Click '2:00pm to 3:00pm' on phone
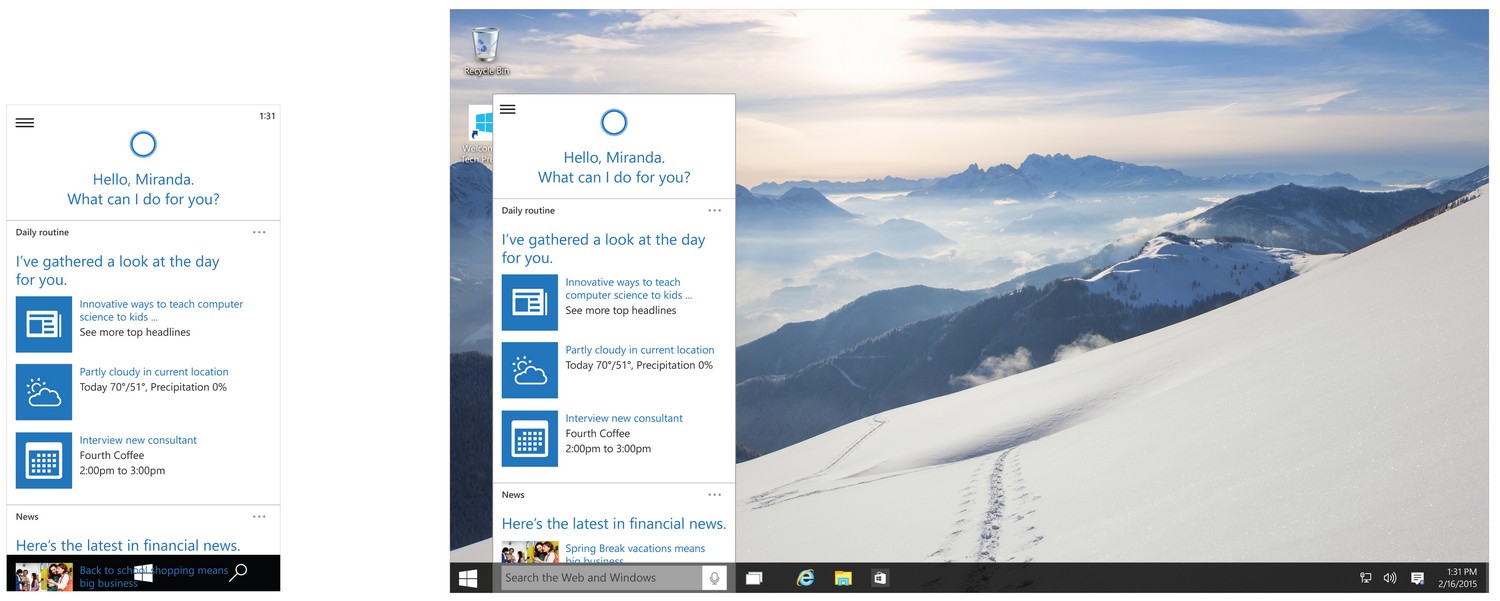 tap(122, 470)
